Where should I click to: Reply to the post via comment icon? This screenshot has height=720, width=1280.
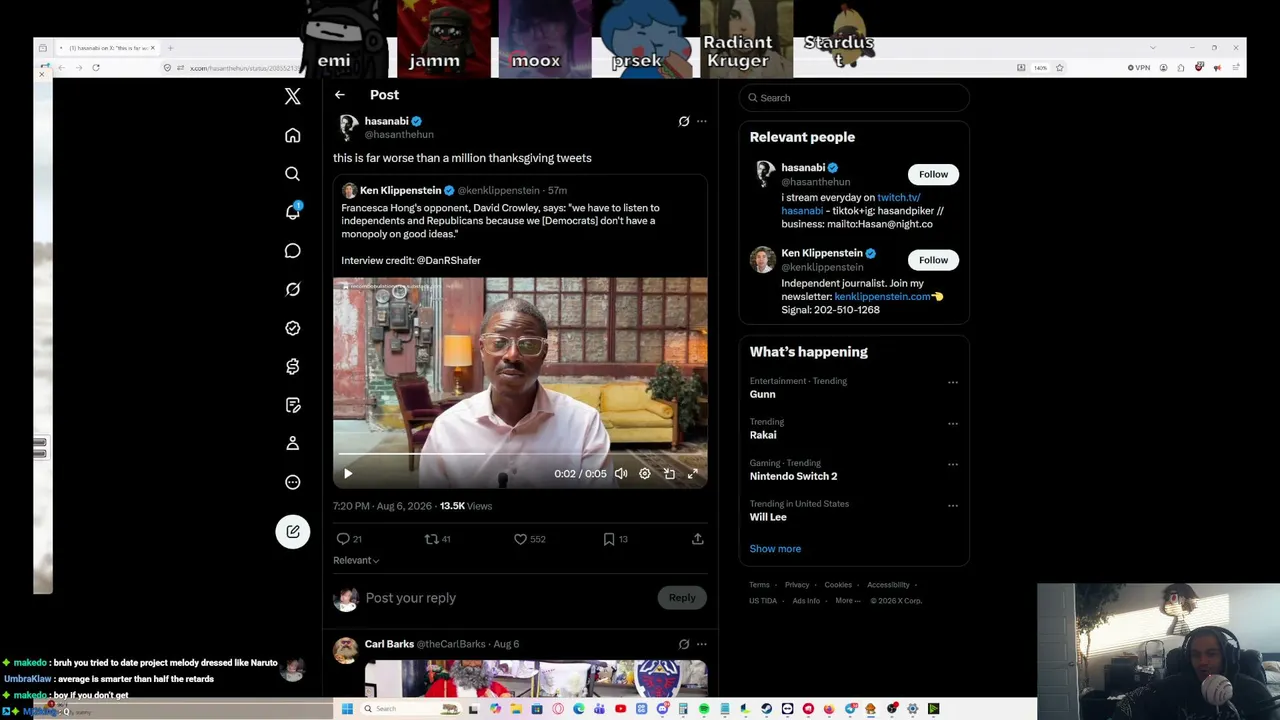[343, 539]
